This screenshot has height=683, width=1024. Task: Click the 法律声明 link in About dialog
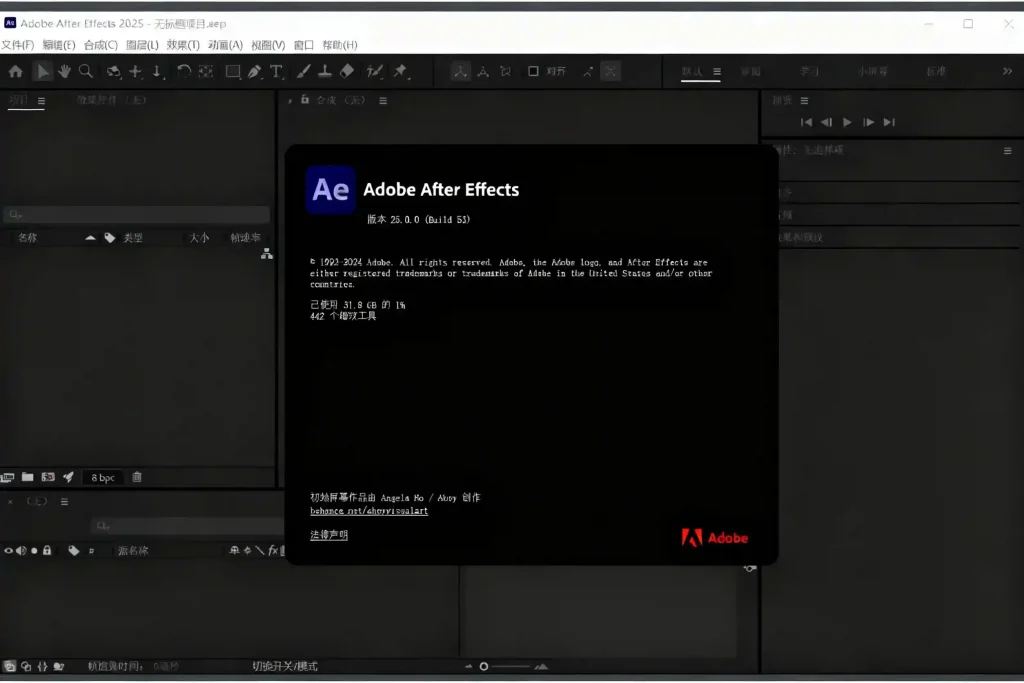coord(327,534)
